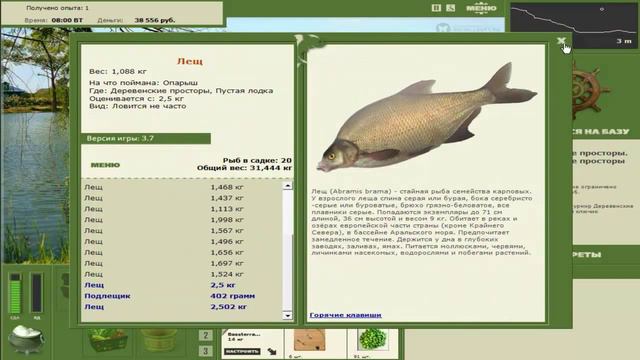Click the dark alcohol level bar

pos(36,293)
